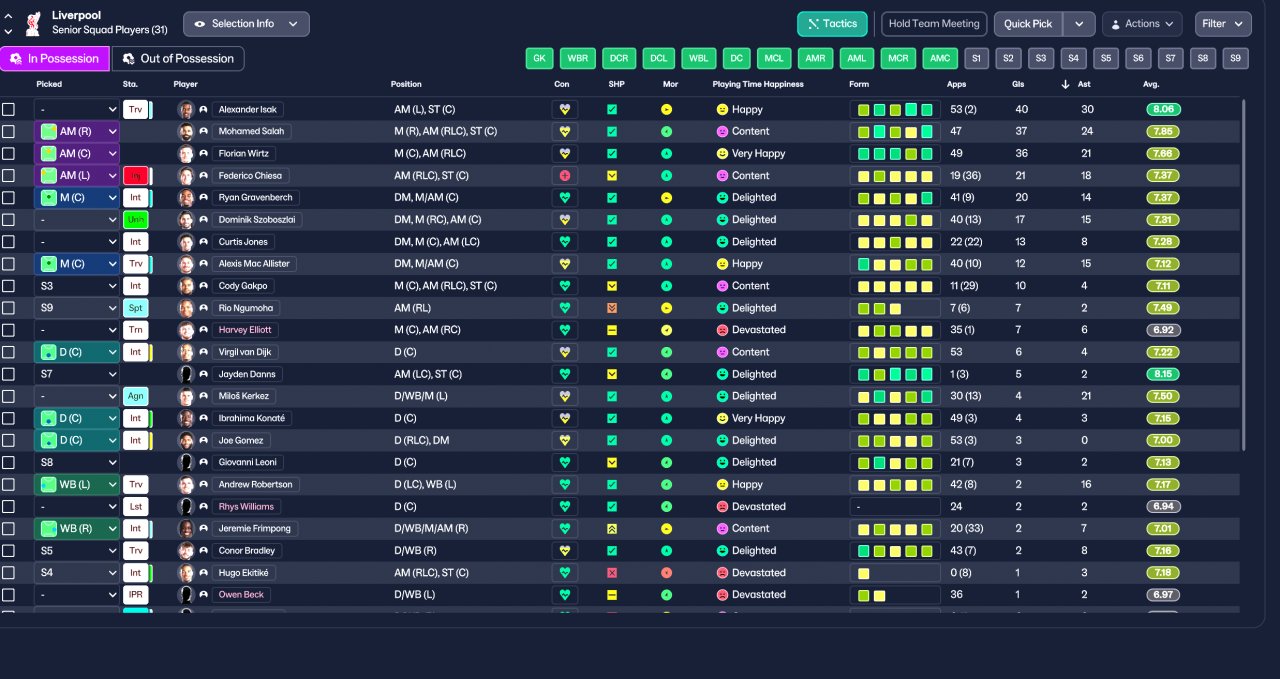Image resolution: width=1280 pixels, height=679 pixels.
Task: Click the Quick Pick button
Action: tap(1028, 24)
